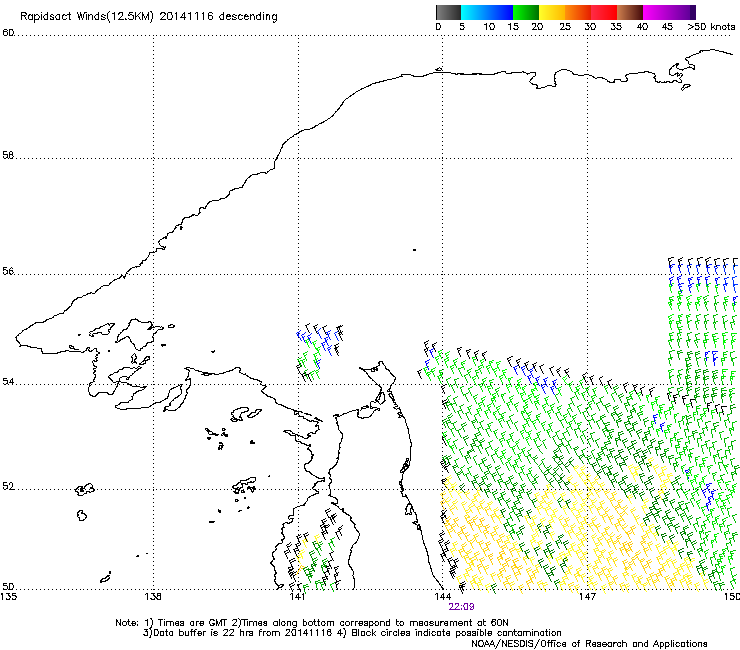Click the yellow 20–25 knots legend segment
Viewport: 740px width, 650px height.
[x=551, y=12]
